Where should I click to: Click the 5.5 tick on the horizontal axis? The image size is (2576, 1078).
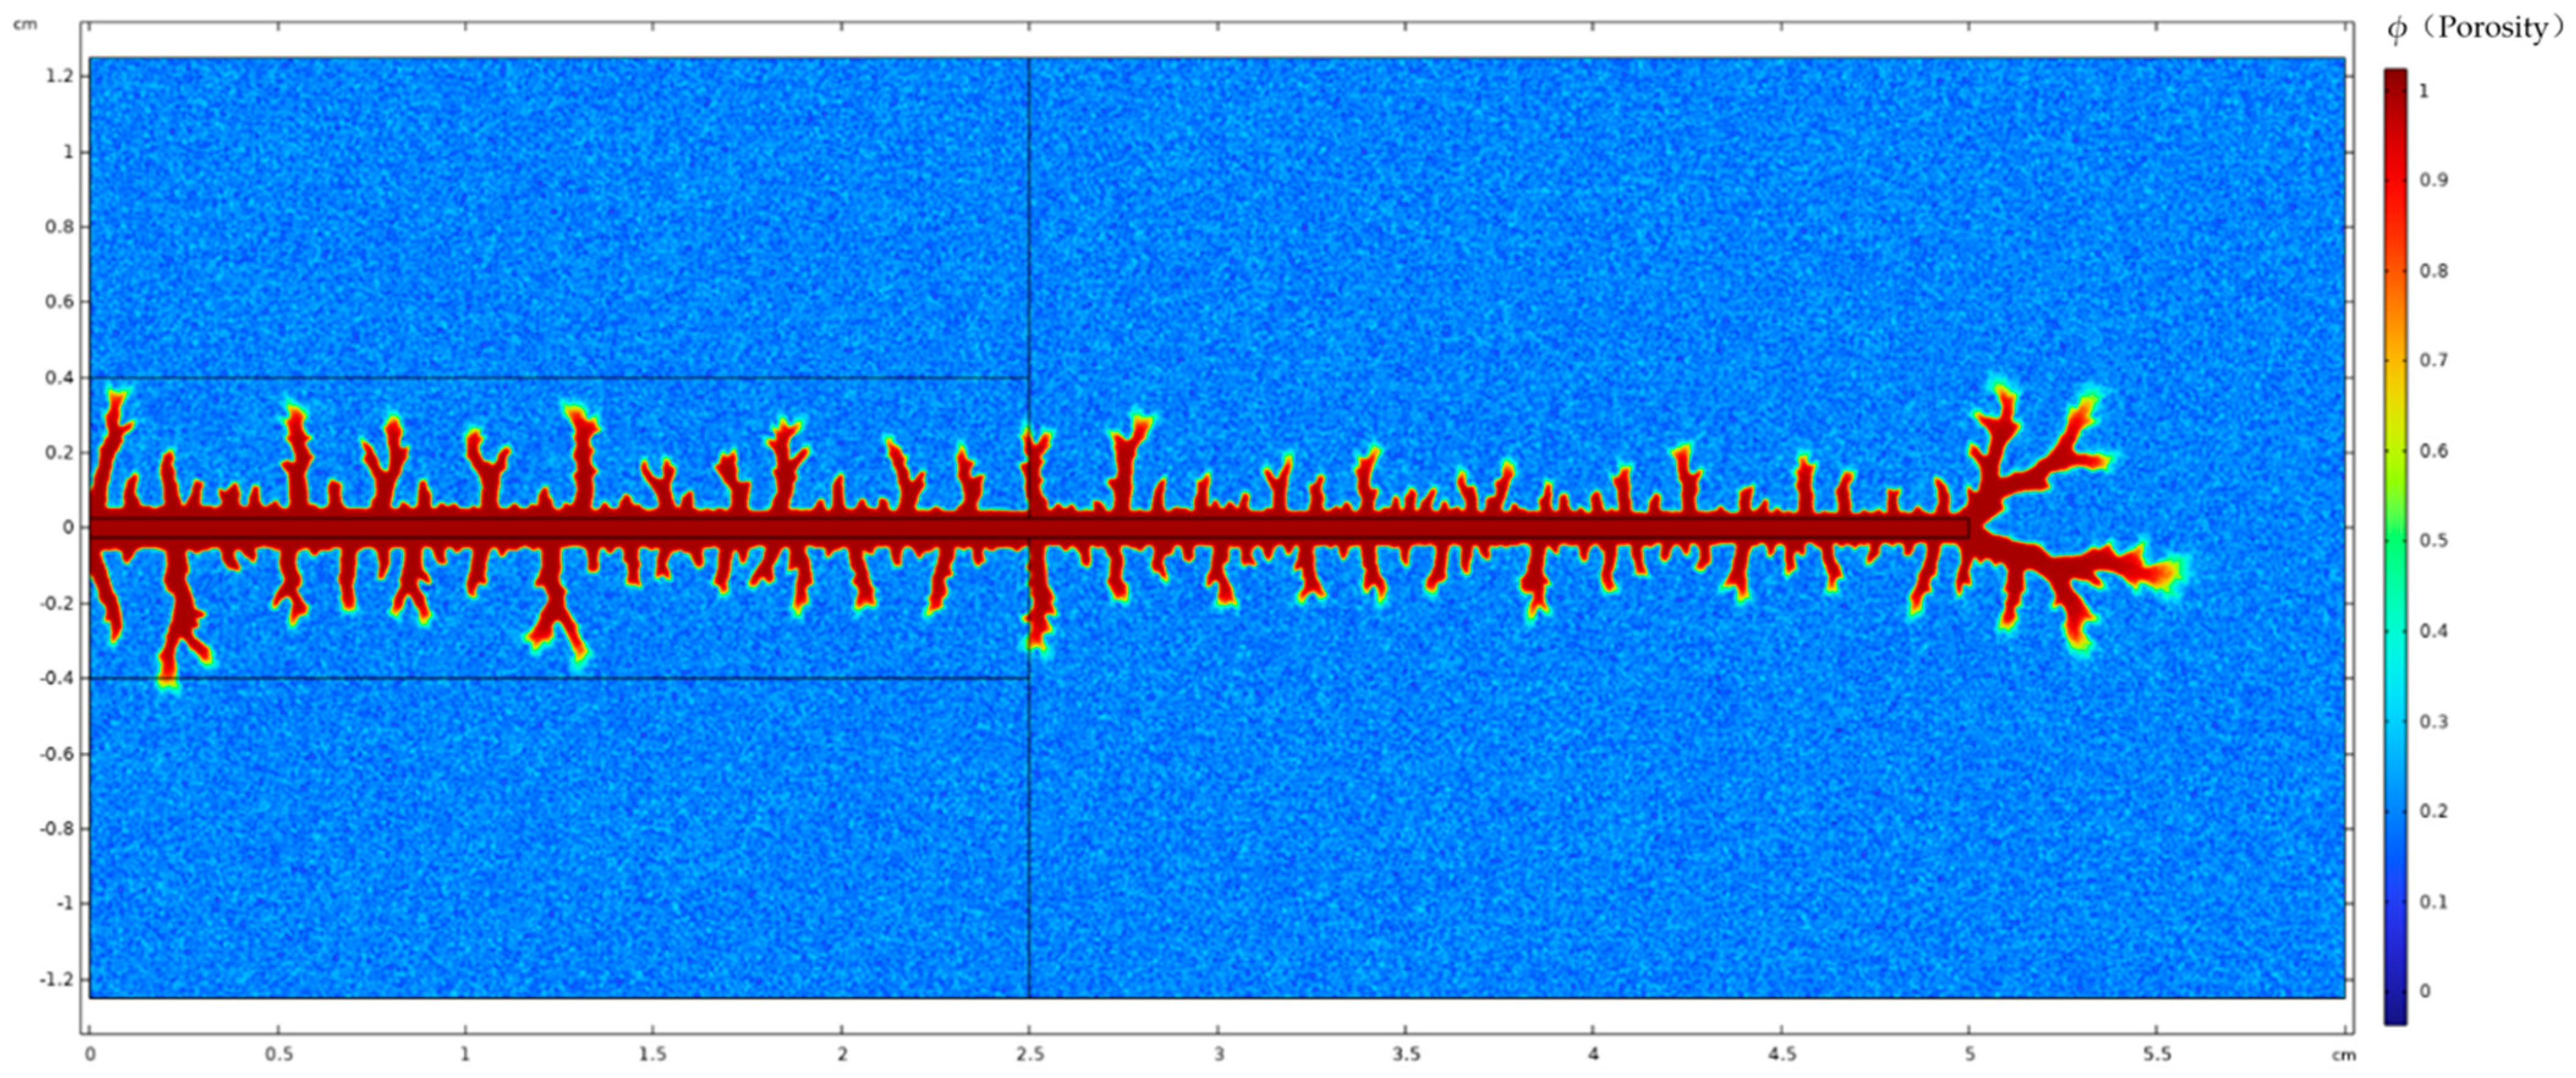(x=2158, y=1054)
